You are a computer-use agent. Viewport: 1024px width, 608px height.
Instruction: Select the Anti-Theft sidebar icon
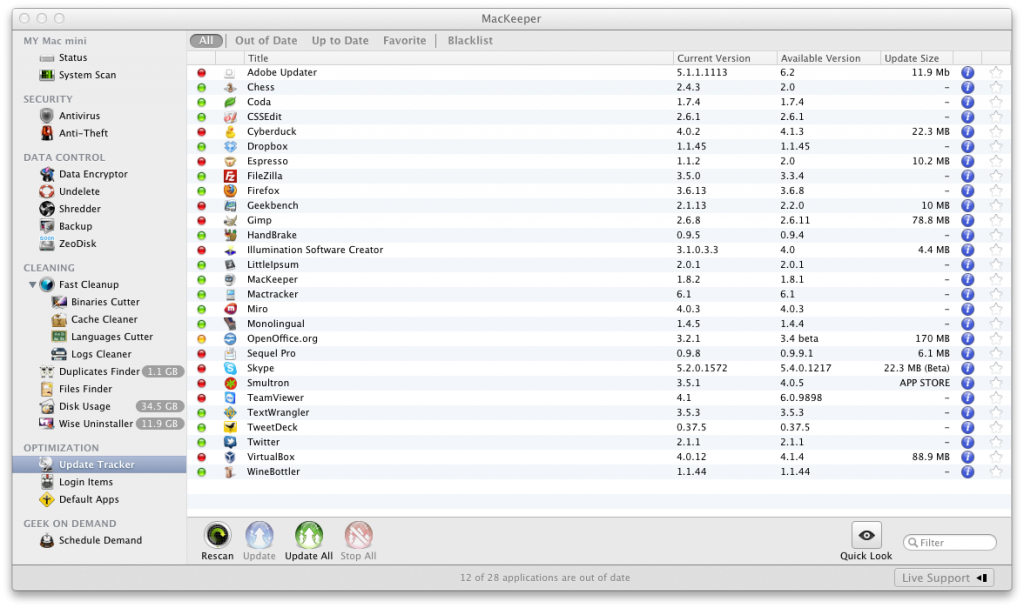(46, 133)
